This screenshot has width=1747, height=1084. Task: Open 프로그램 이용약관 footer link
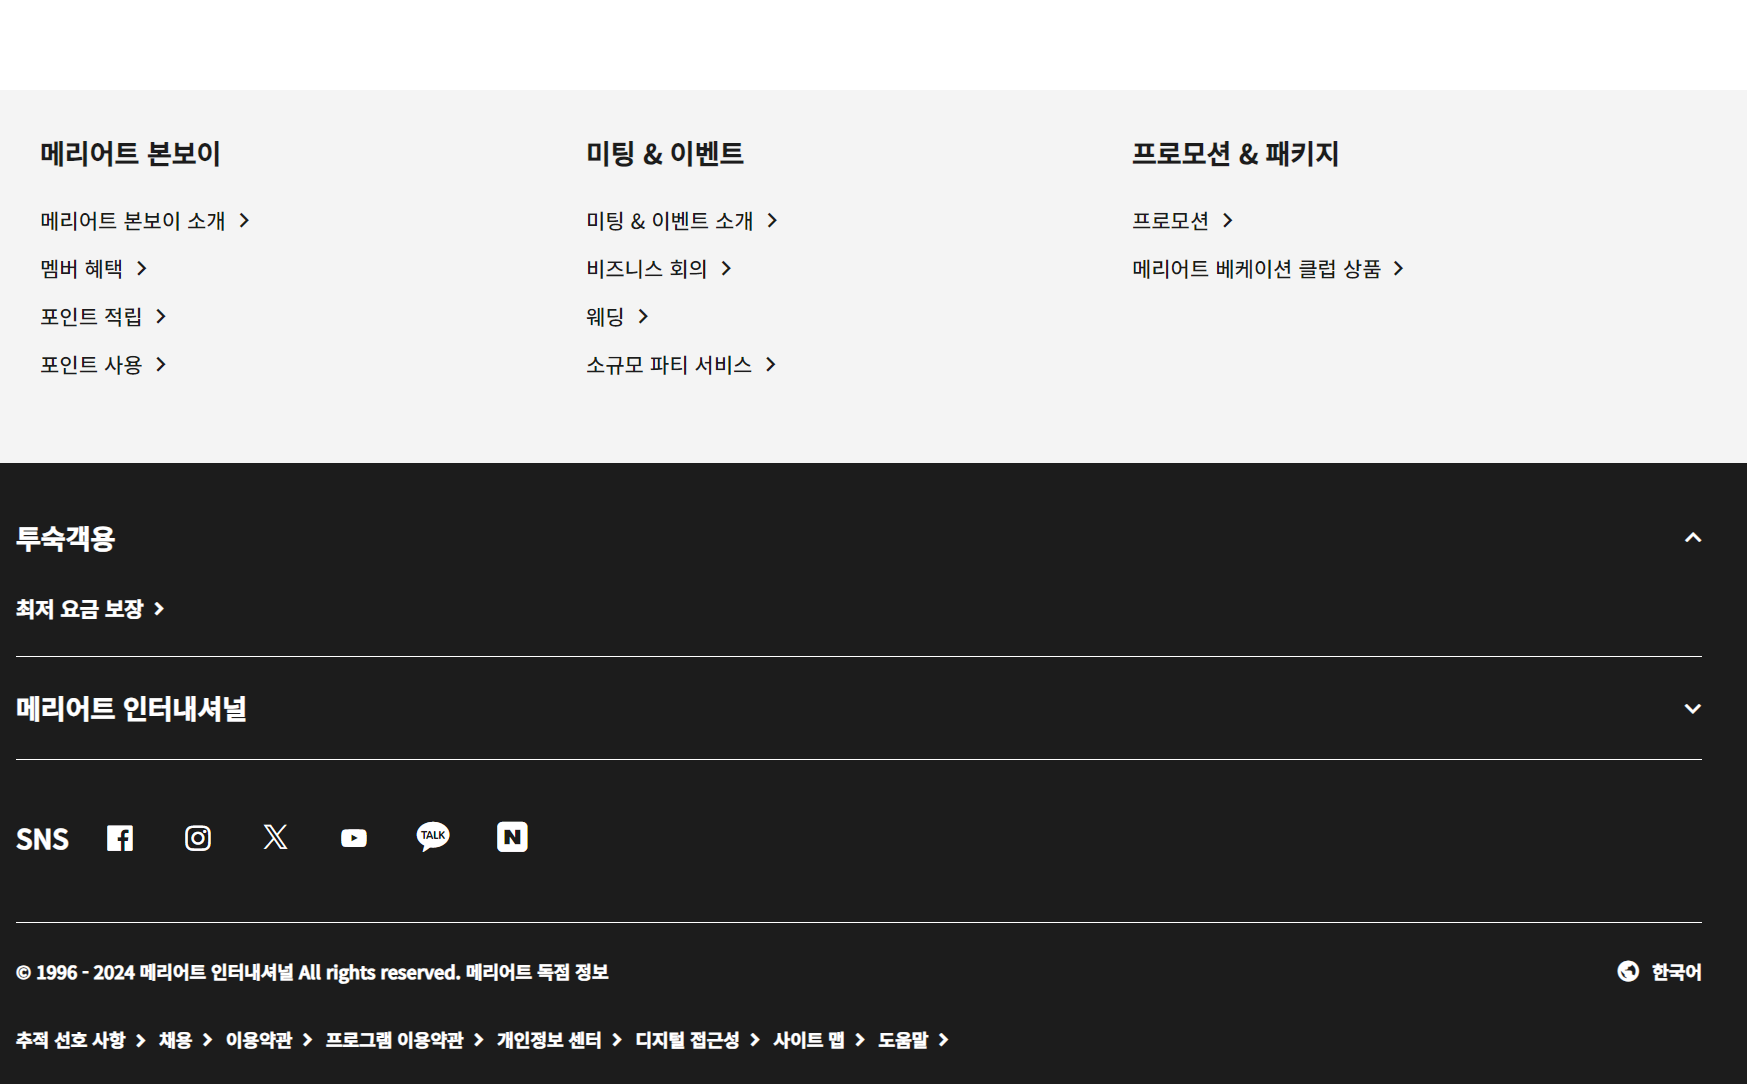click(405, 1040)
